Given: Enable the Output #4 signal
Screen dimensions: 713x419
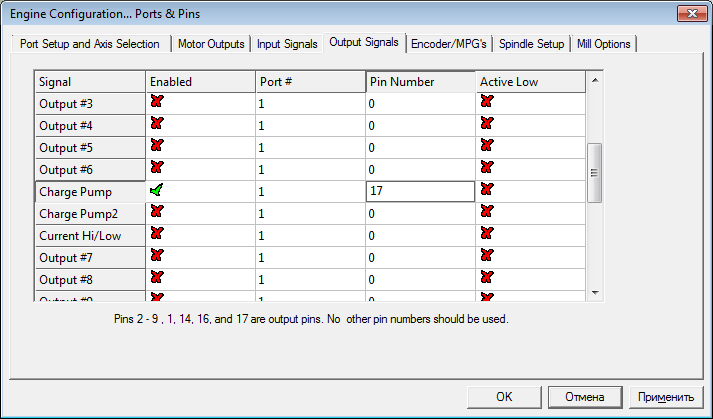Looking at the screenshot, I should tap(157, 124).
